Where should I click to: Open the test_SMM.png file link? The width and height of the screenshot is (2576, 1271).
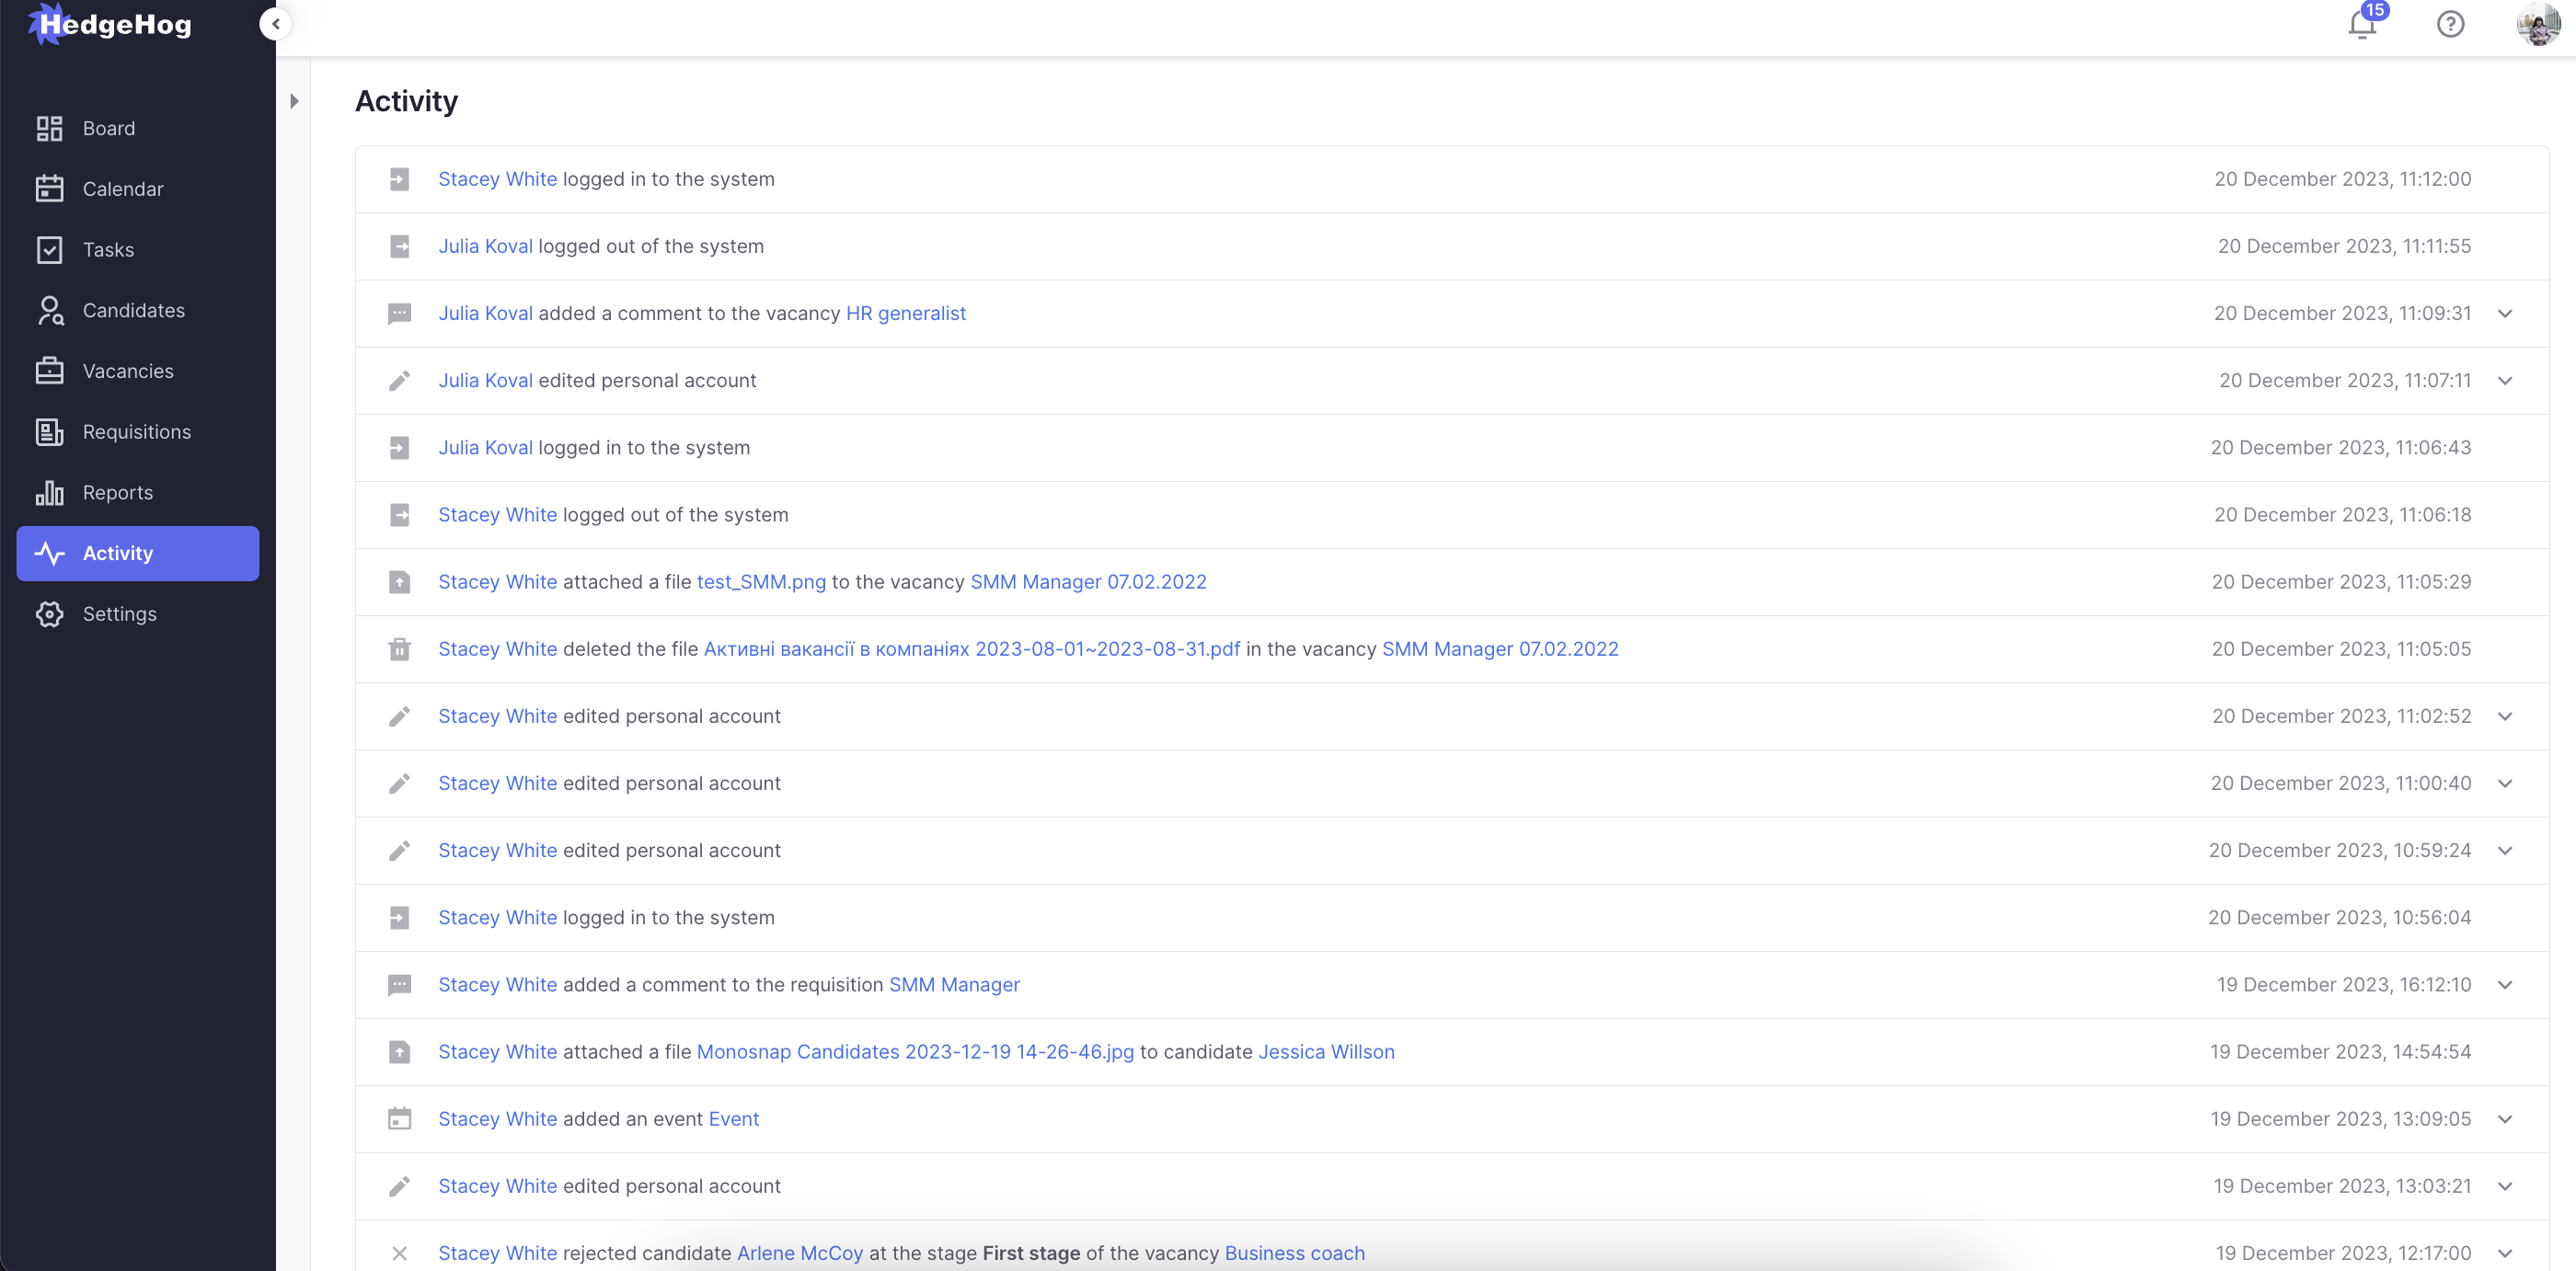(x=761, y=582)
